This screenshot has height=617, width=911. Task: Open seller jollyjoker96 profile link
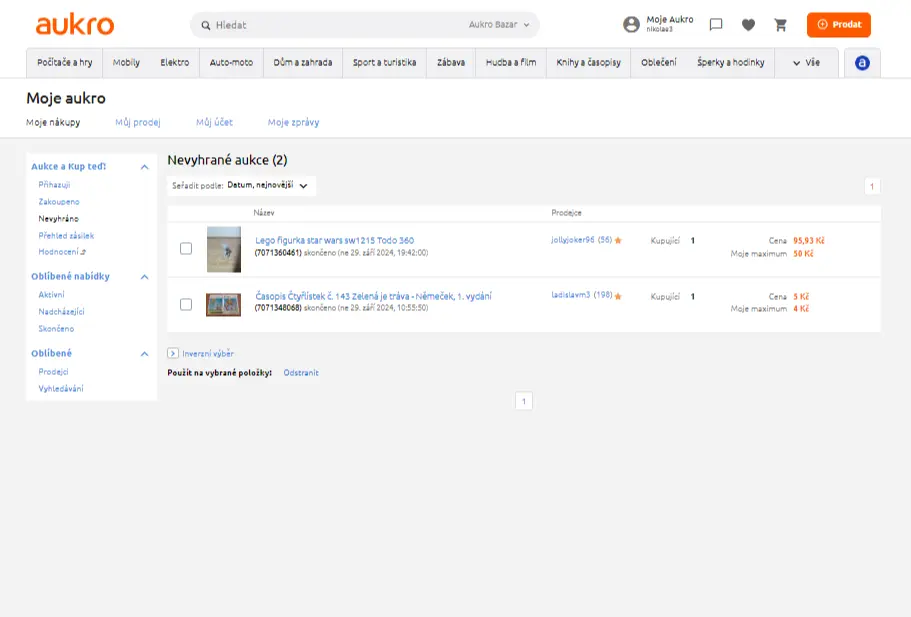(x=573, y=240)
